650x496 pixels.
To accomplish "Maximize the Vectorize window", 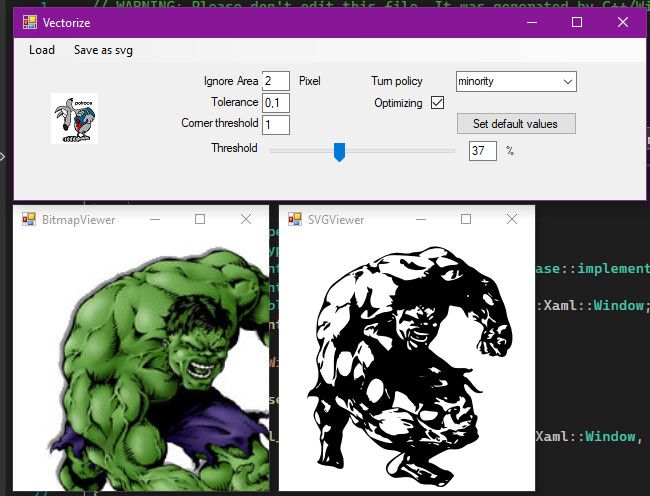I will pyautogui.click(x=577, y=22).
